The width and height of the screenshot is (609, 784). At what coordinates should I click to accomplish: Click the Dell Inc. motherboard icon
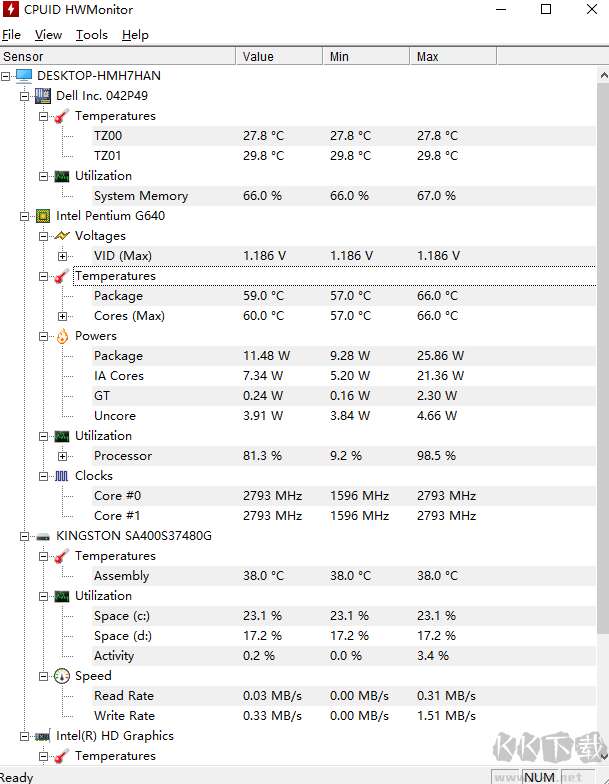pyautogui.click(x=43, y=96)
